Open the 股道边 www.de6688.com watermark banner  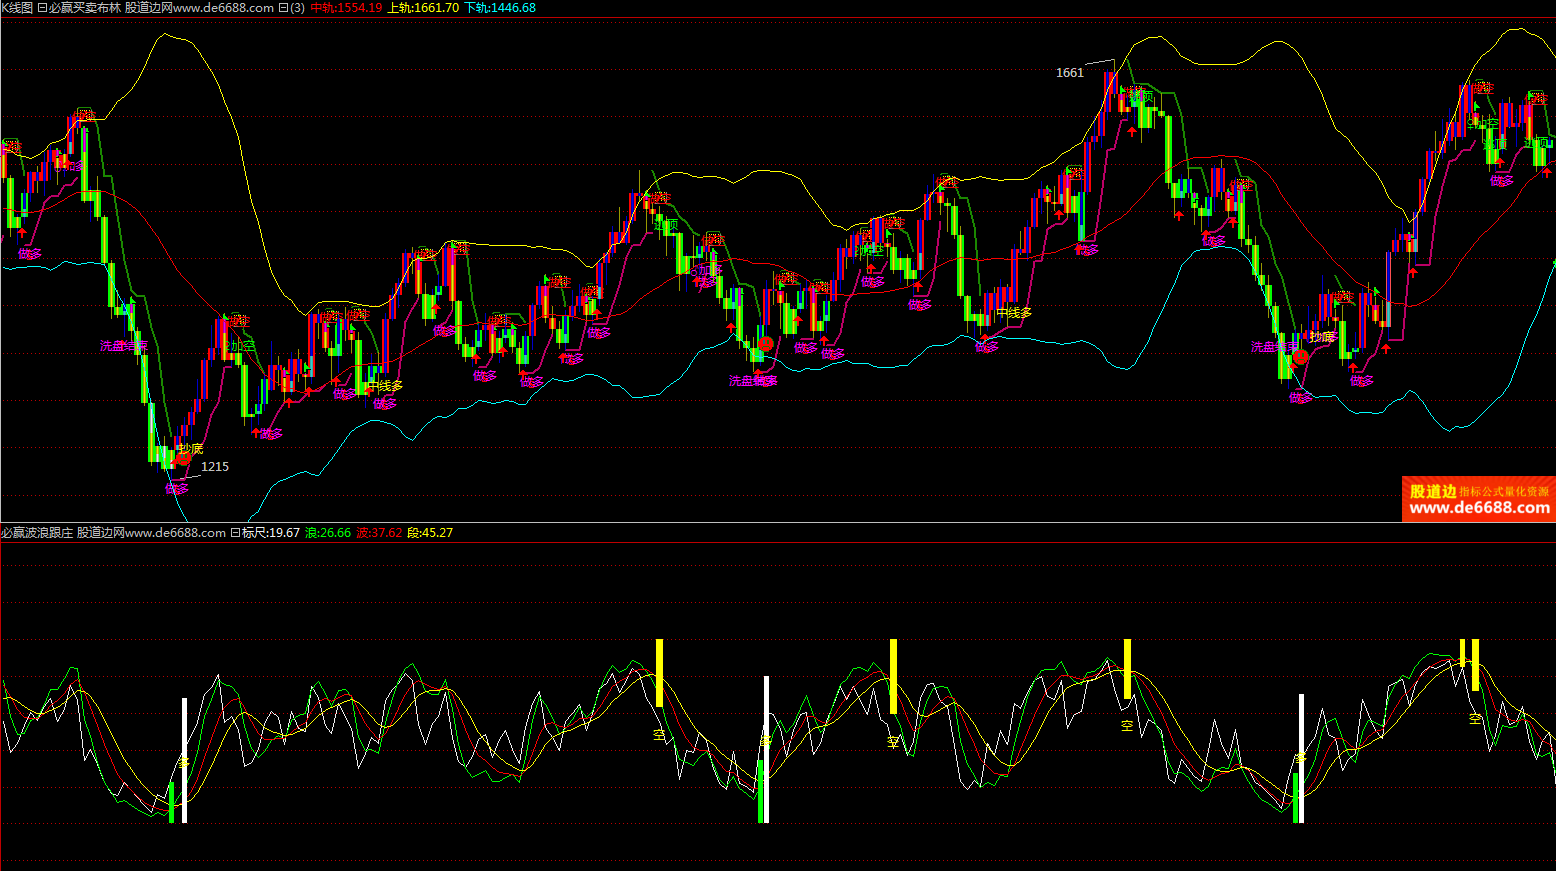pyautogui.click(x=1478, y=499)
